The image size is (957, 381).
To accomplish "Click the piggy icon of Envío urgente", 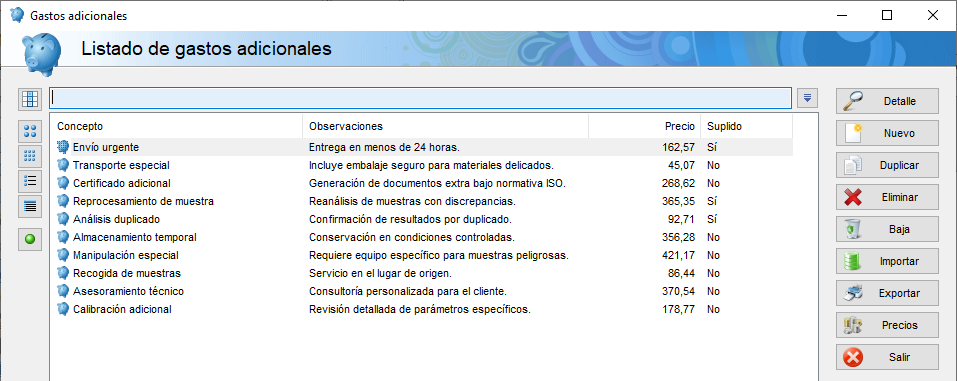I will click(x=63, y=147).
